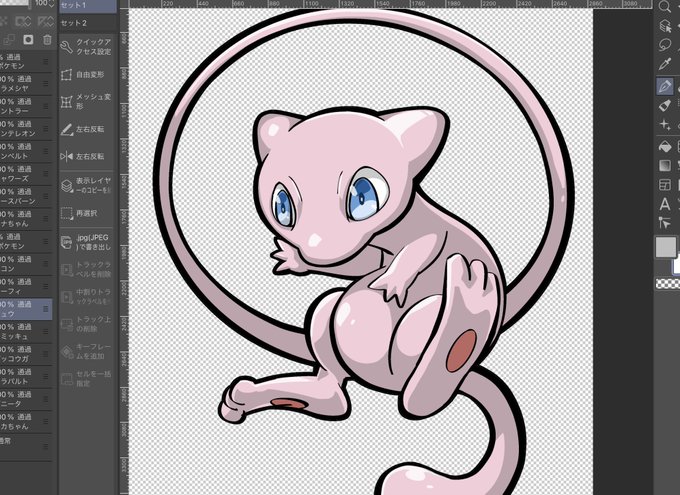
Task: Select the ントラー layer row
Action: tap(26, 106)
